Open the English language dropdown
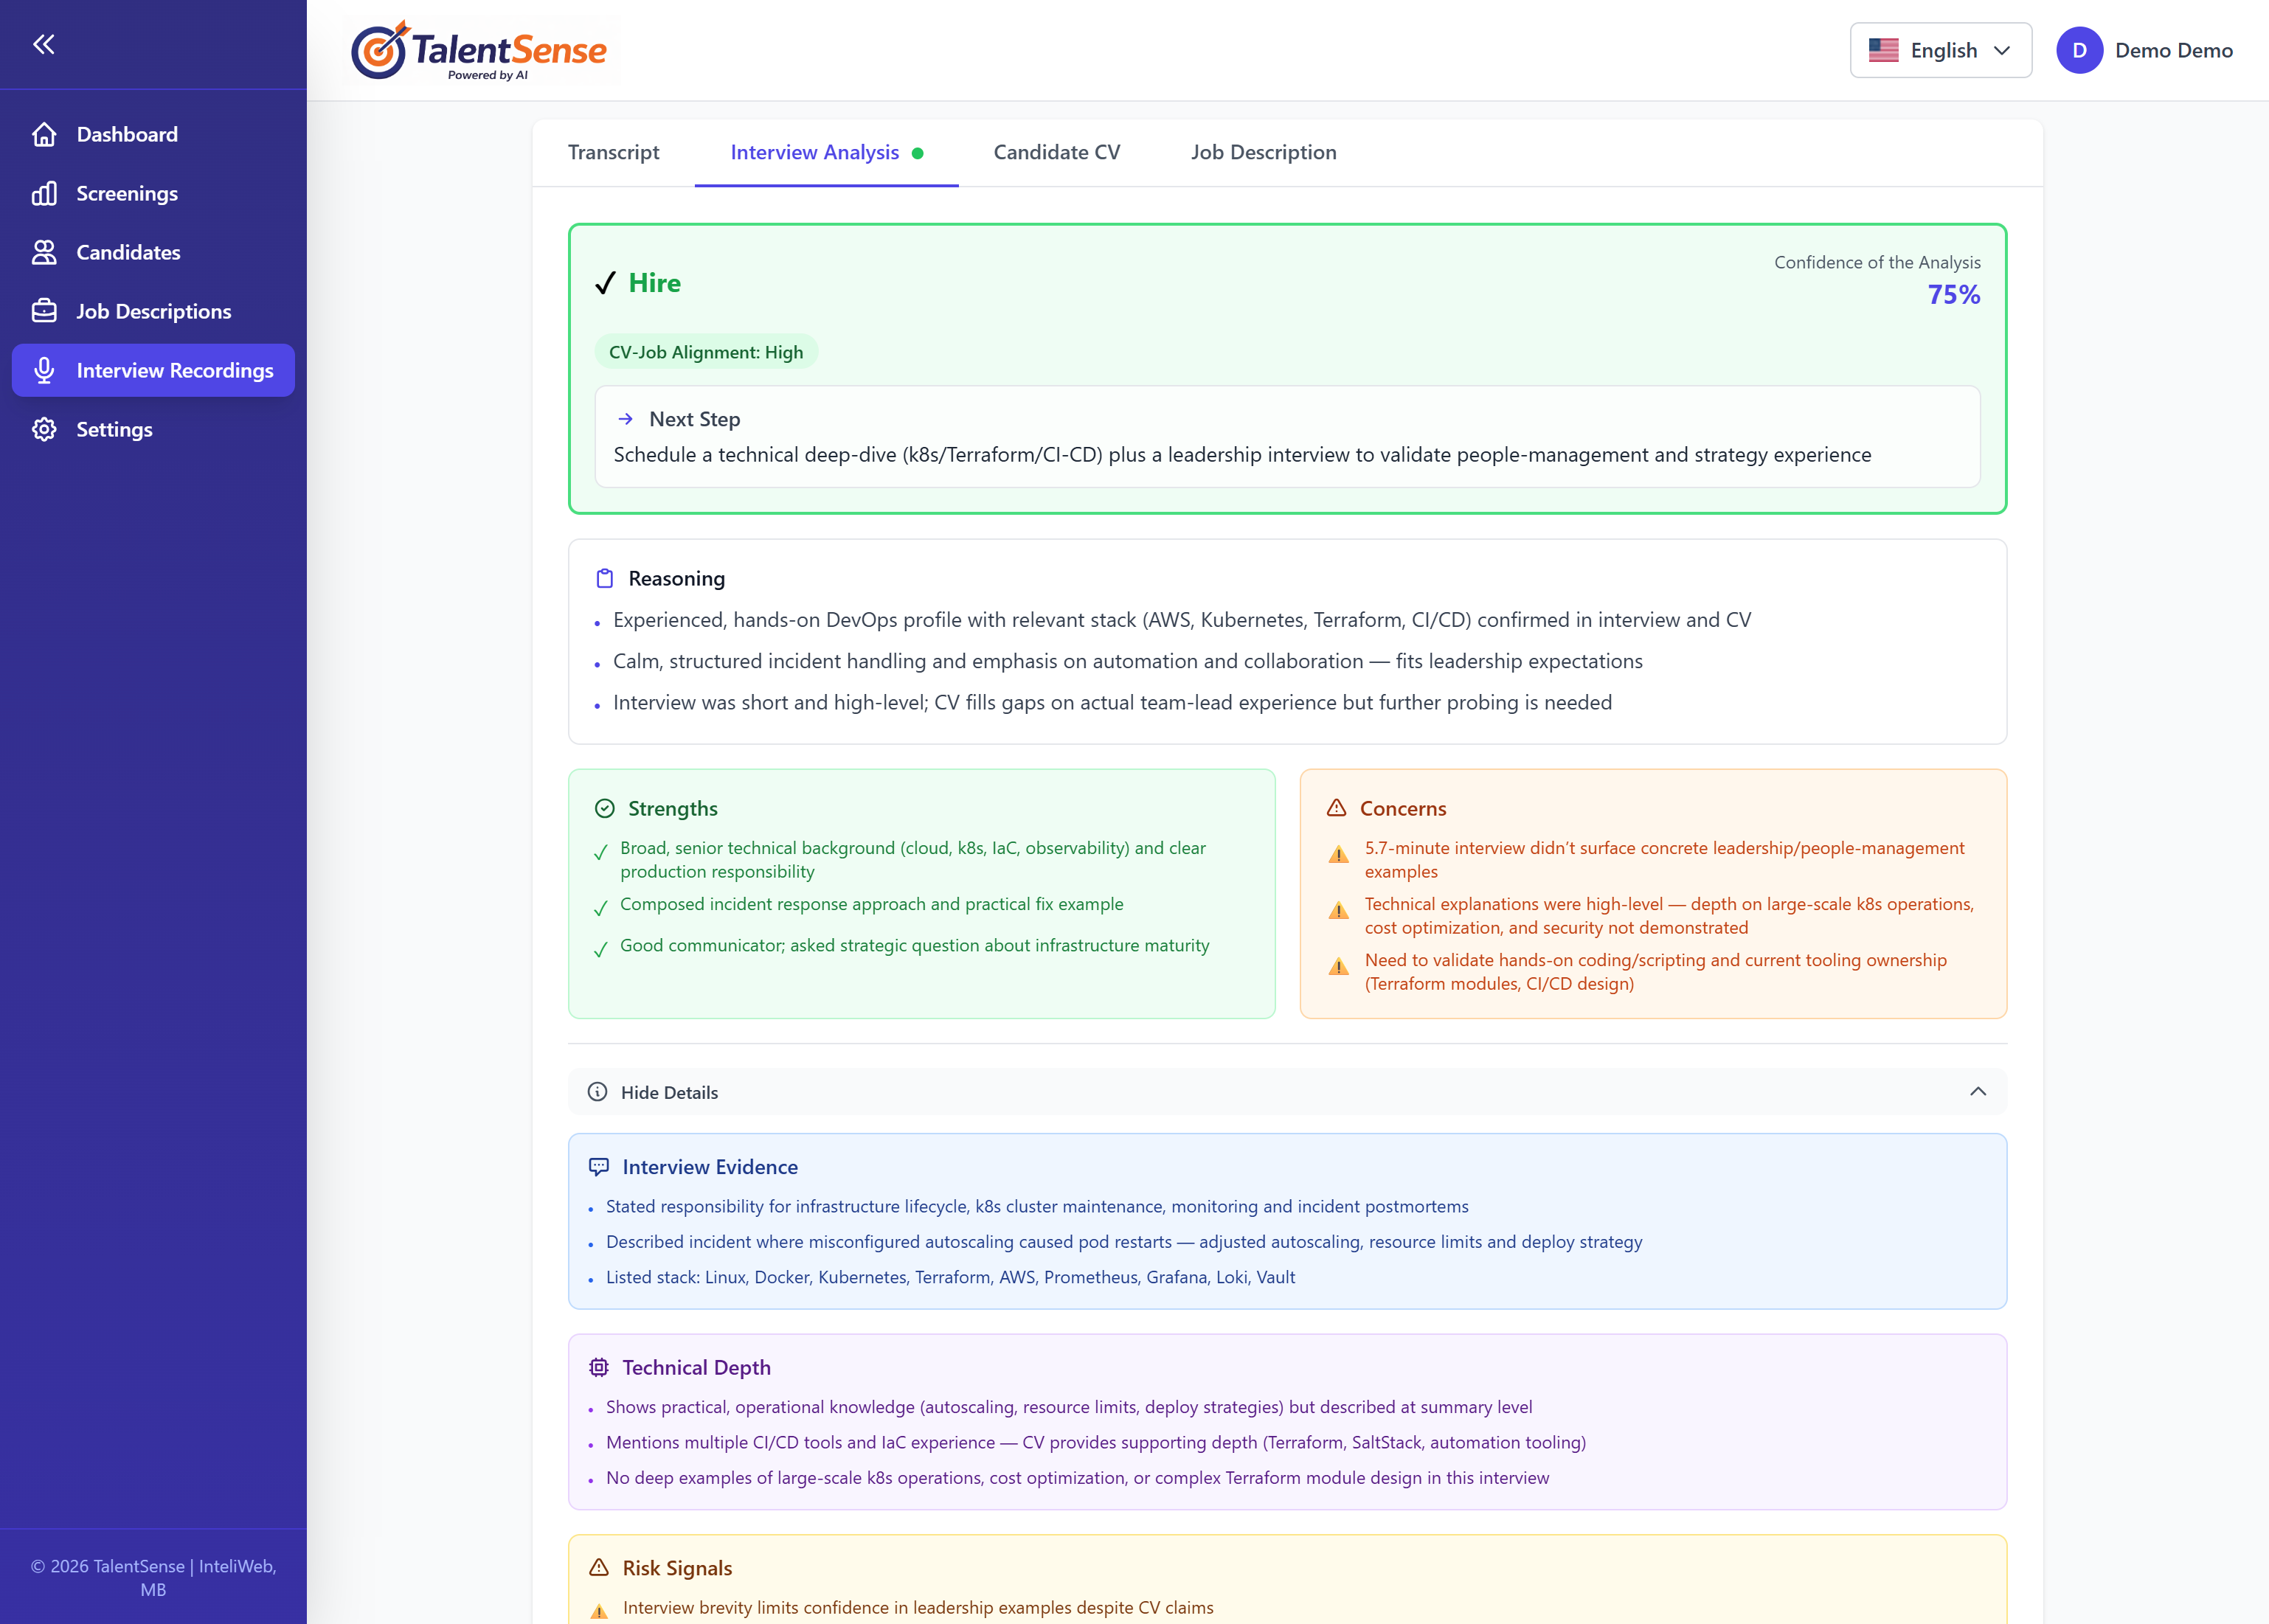This screenshot has width=2269, height=1624. tap(1939, 50)
